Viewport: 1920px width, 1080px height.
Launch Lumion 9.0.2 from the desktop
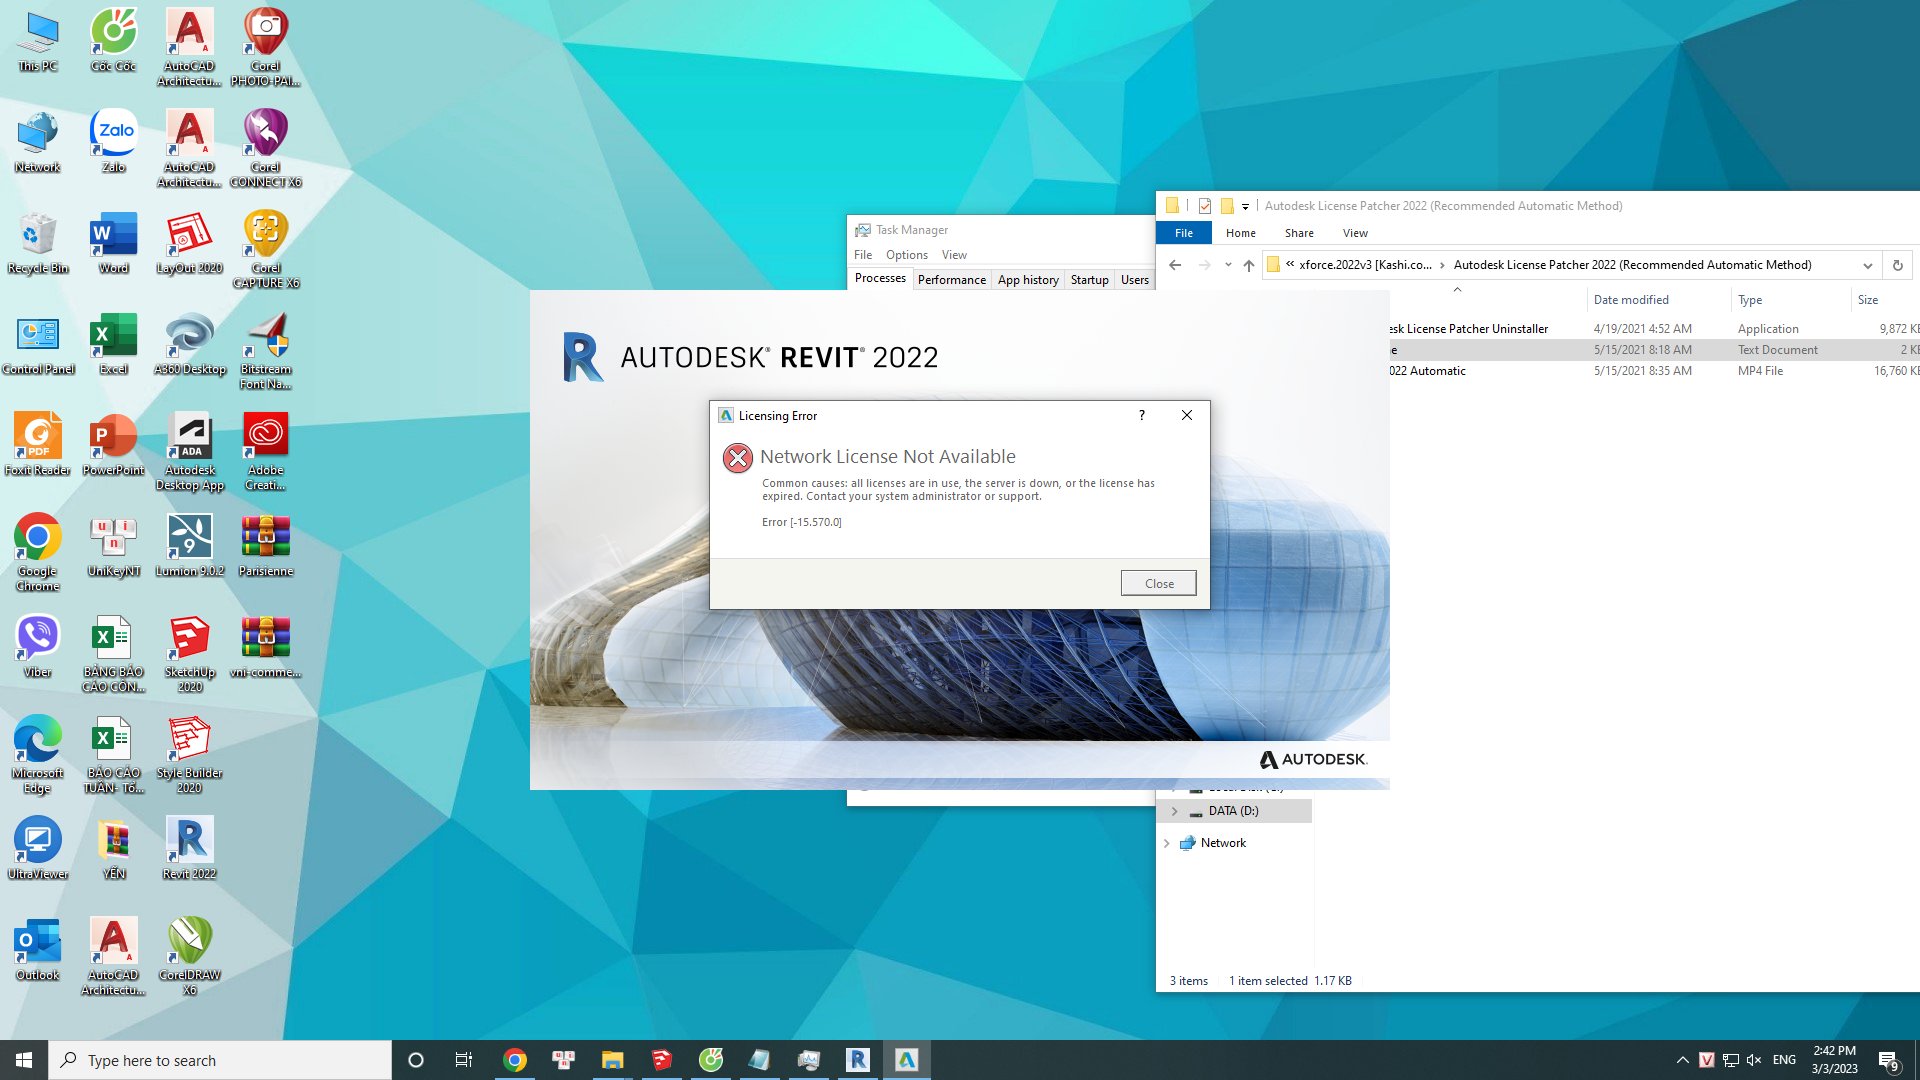(190, 546)
